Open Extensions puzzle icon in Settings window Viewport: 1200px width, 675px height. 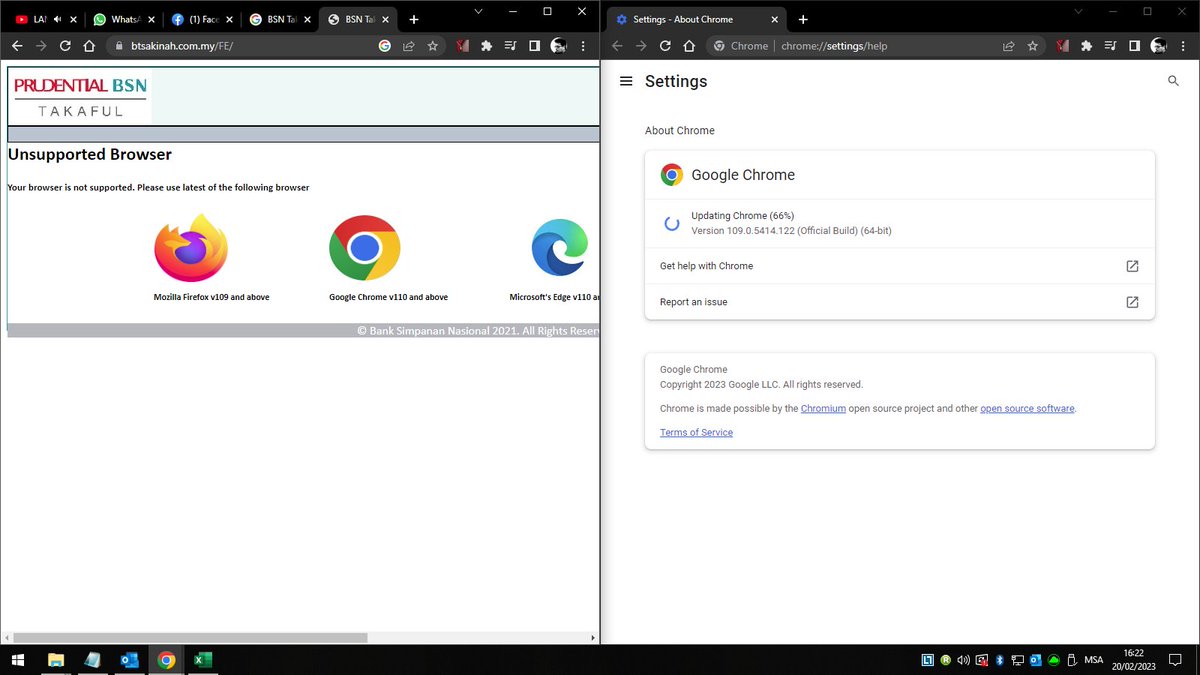pyautogui.click(x=1087, y=46)
